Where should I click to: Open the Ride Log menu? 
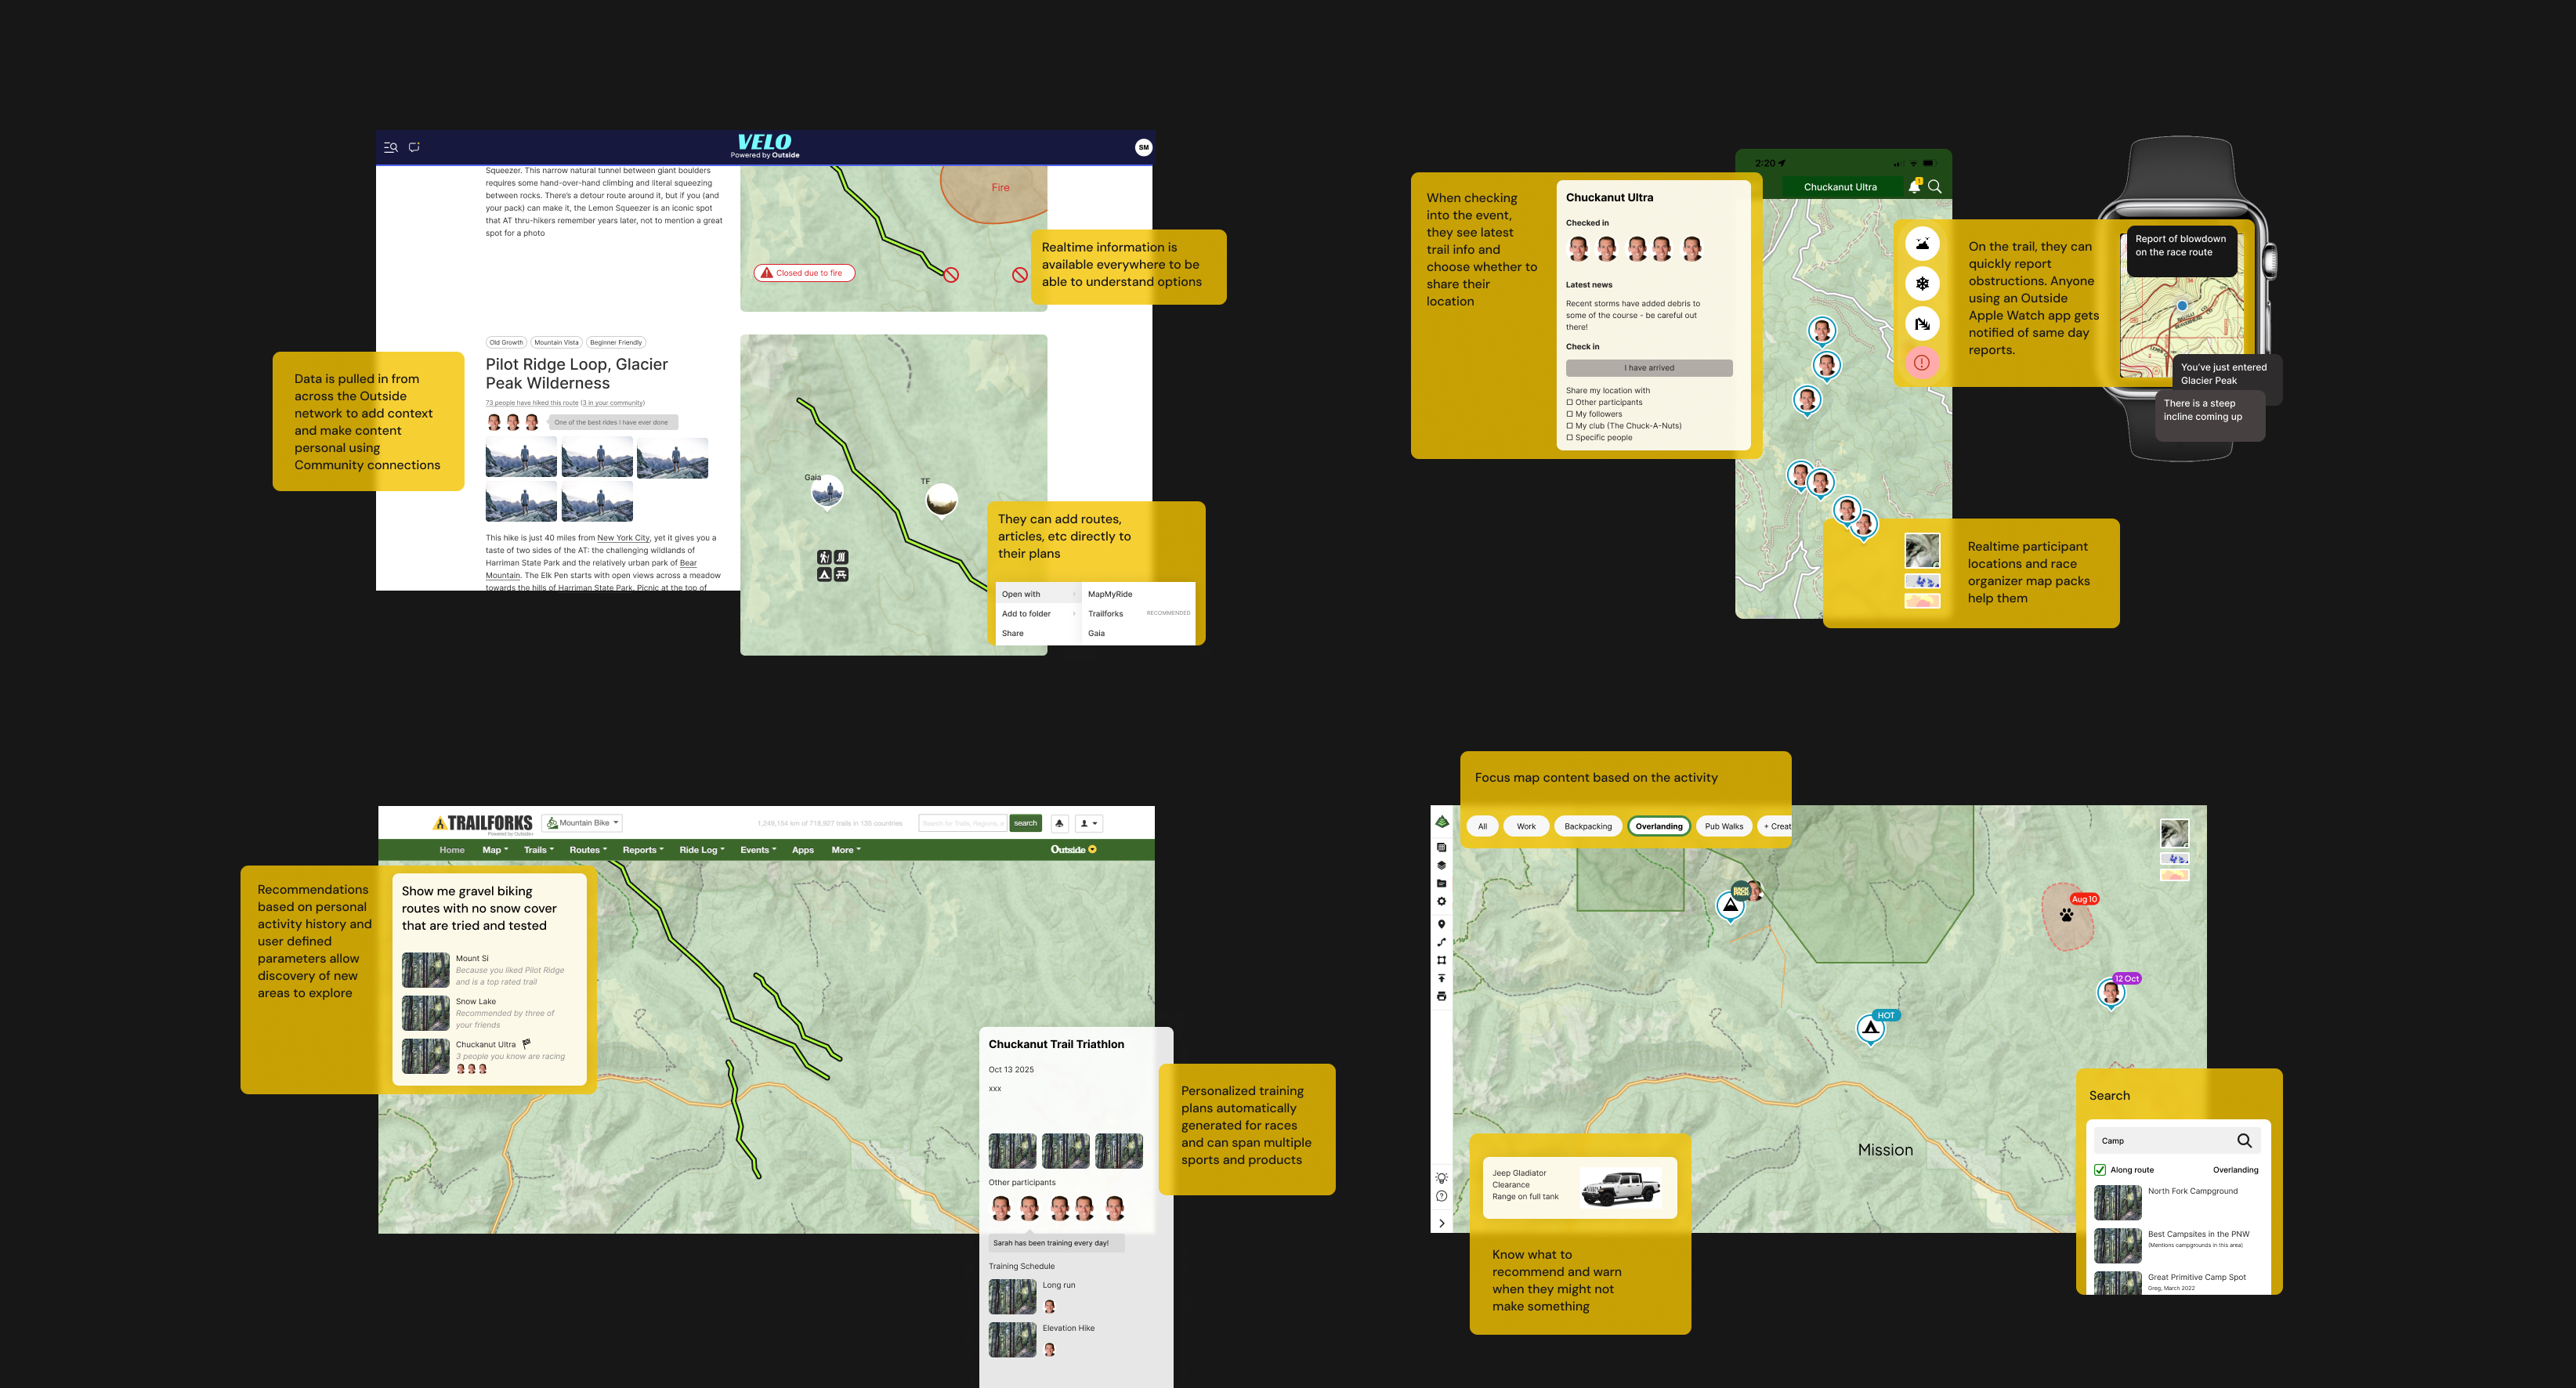701,849
